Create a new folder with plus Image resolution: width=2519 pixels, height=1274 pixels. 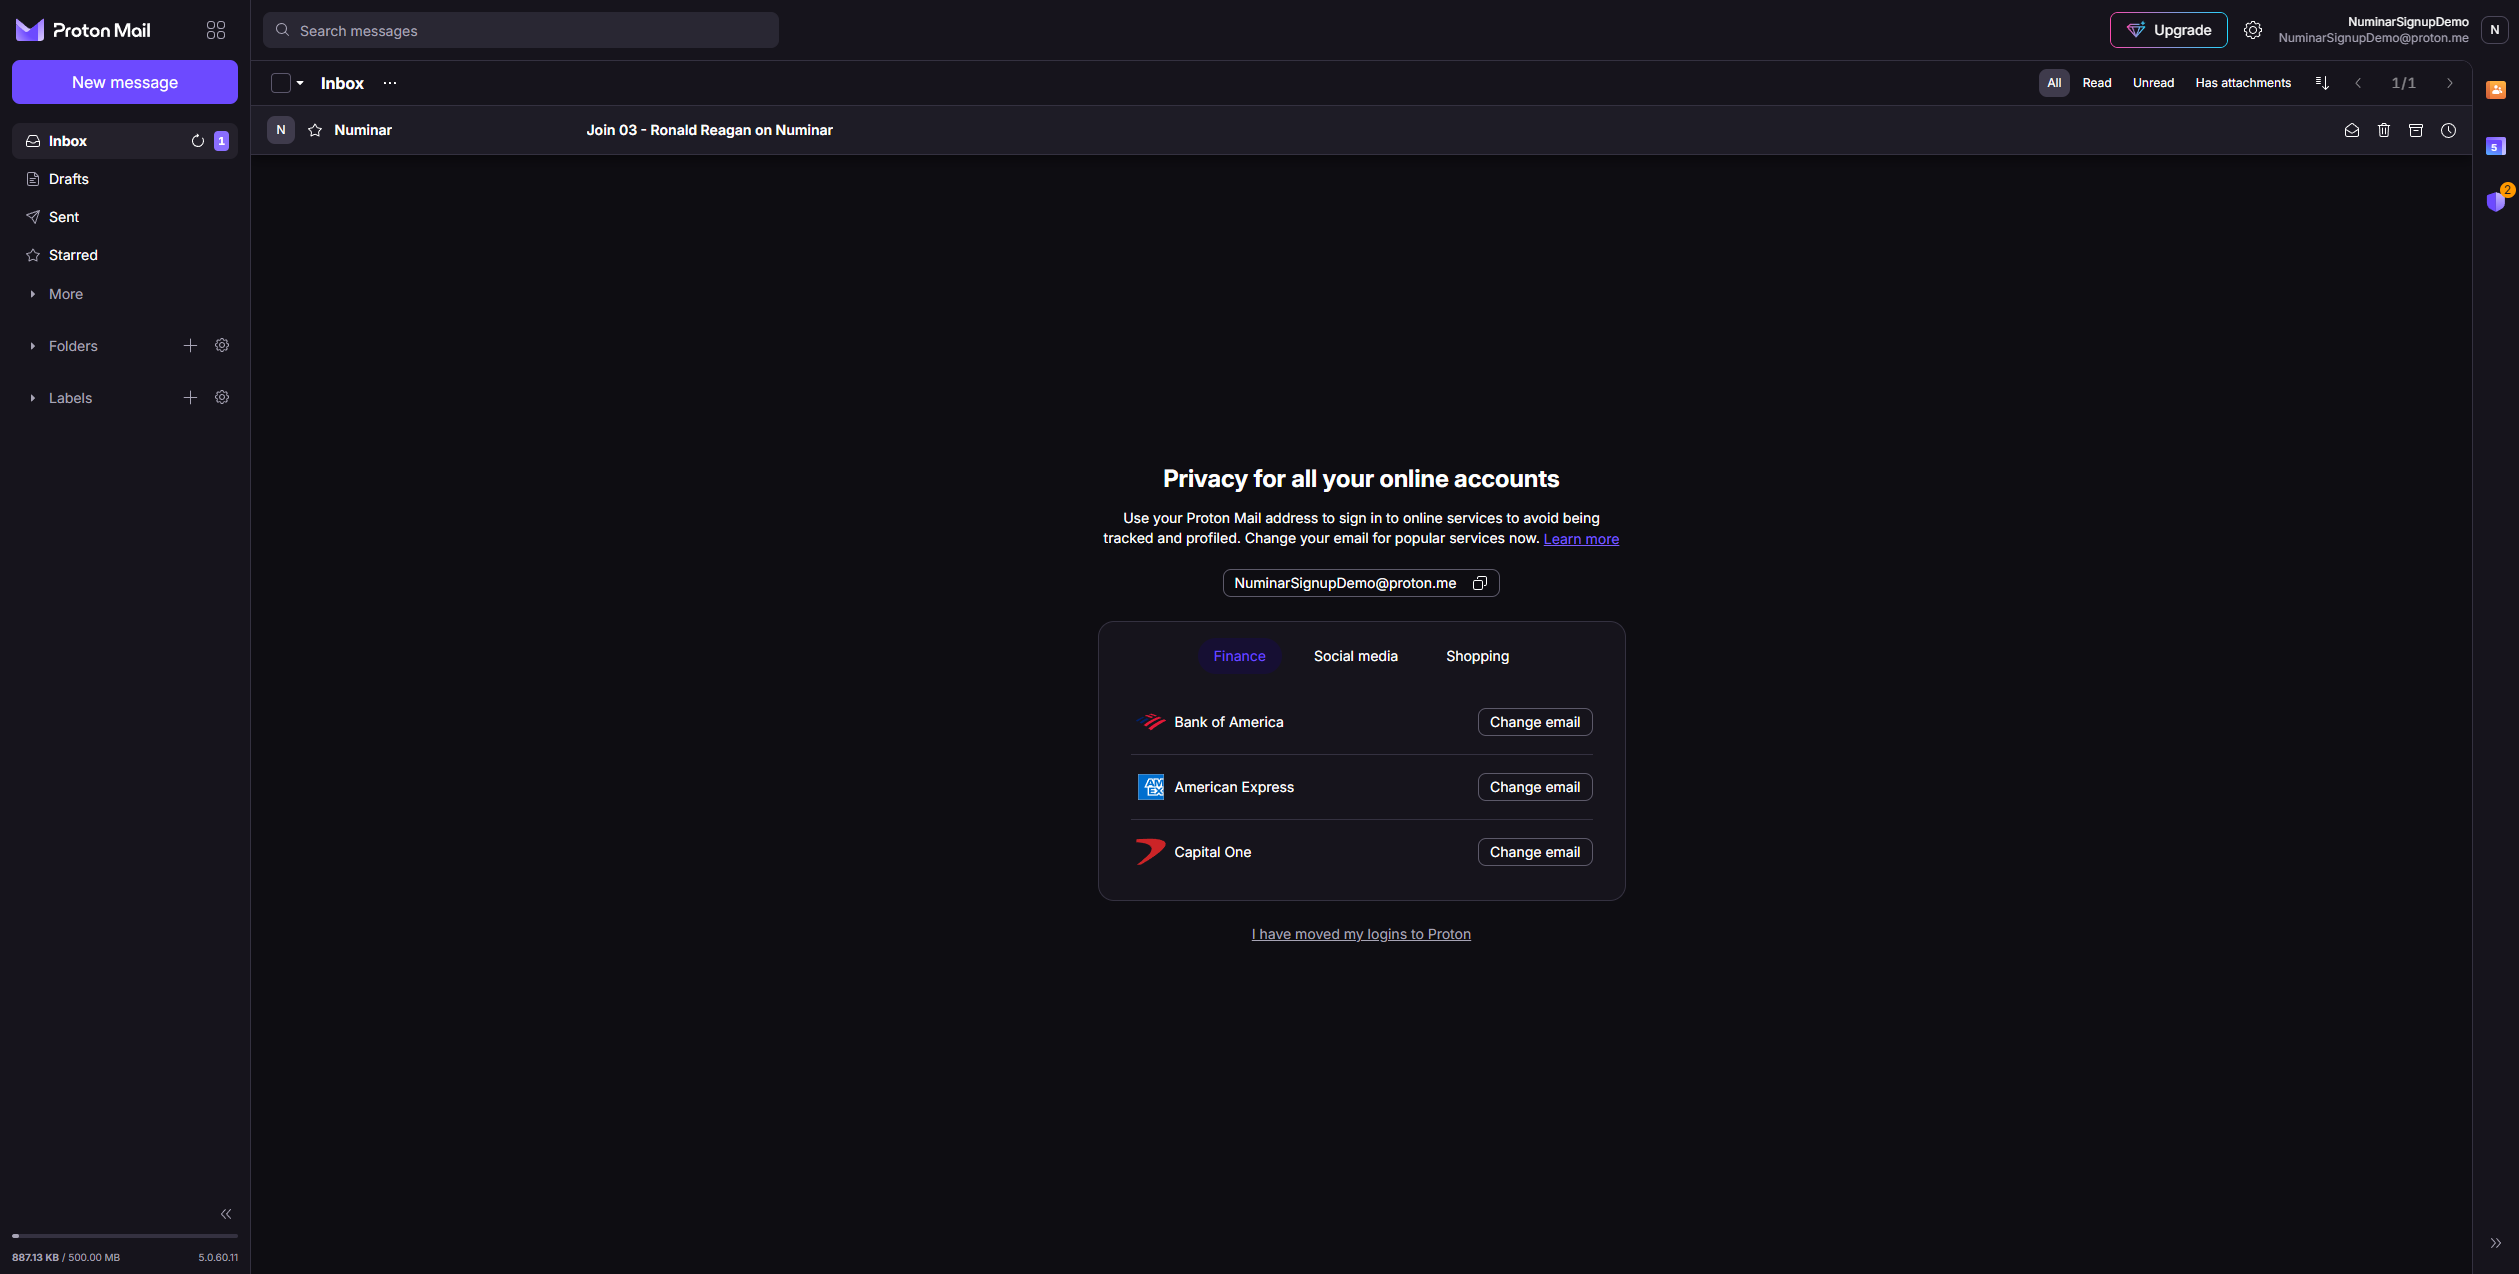[x=190, y=345]
